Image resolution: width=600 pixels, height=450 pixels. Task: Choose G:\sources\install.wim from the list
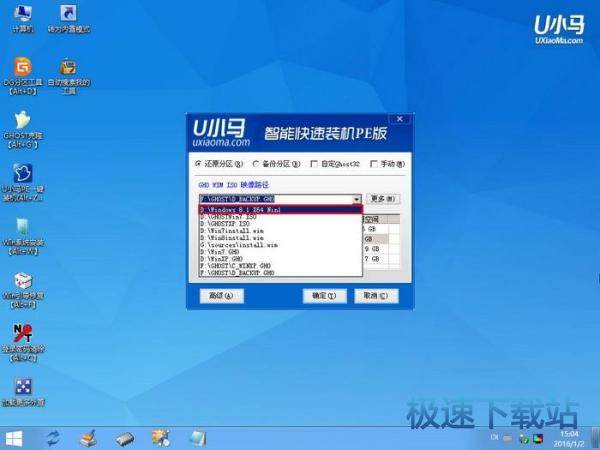pos(280,245)
